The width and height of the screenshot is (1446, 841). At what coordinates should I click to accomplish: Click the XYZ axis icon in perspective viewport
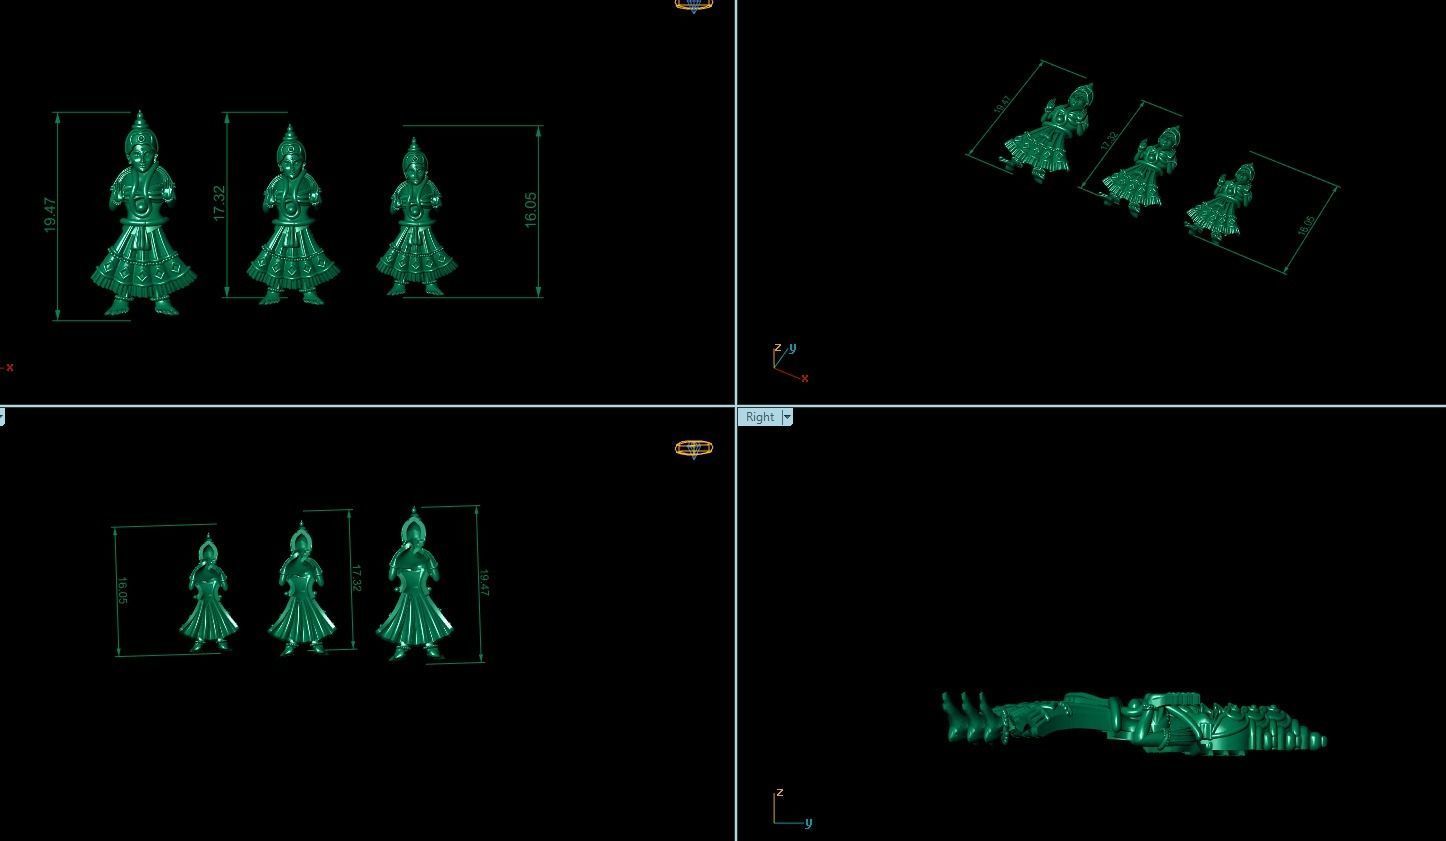coord(789,362)
